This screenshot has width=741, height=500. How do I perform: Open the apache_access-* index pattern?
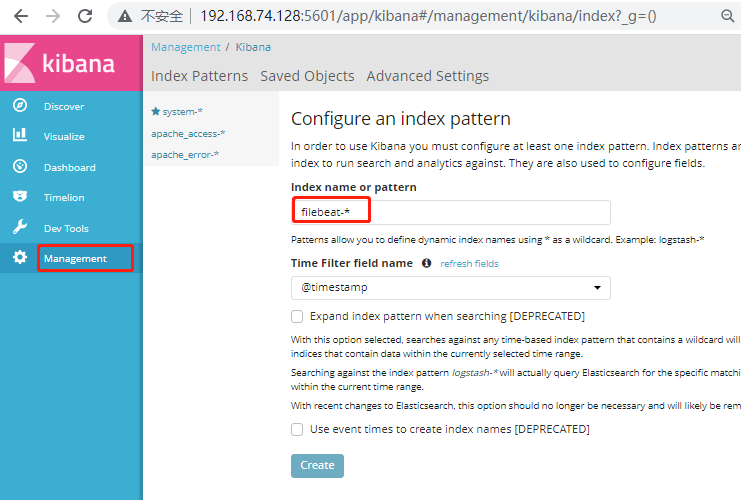coord(188,134)
